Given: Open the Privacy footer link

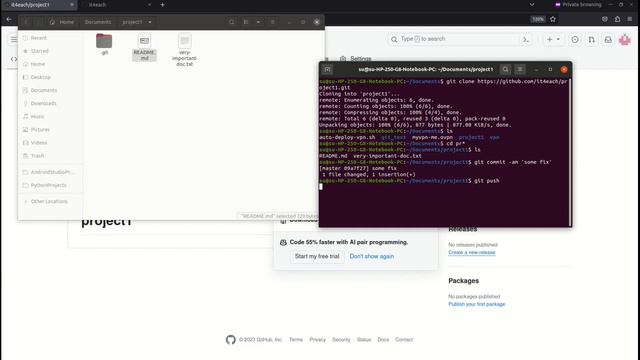Looking at the screenshot, I should [x=318, y=340].
